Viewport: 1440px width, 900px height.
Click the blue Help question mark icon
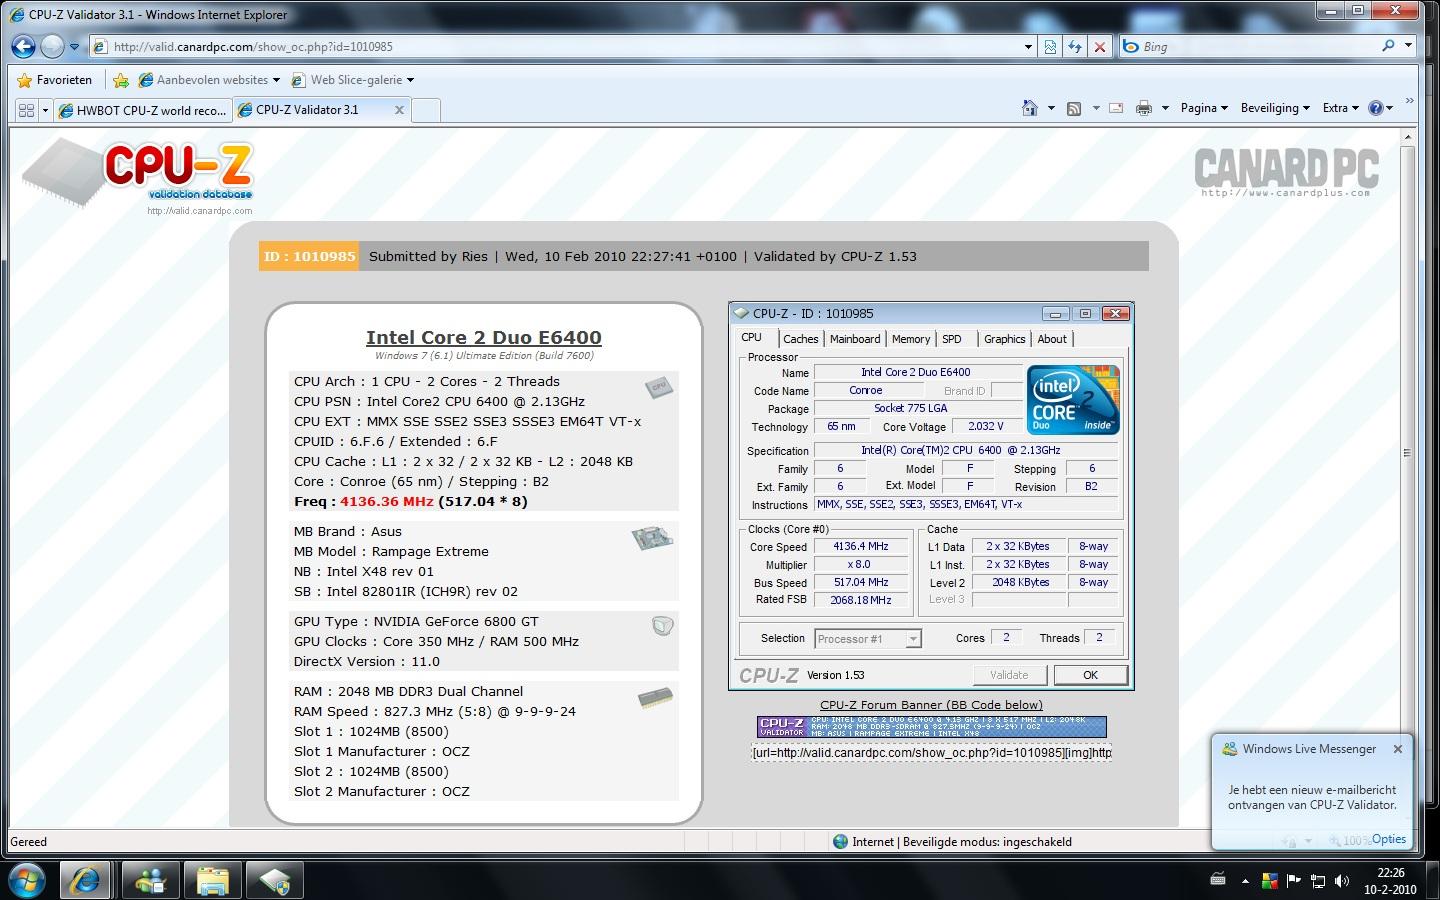[x=1376, y=108]
